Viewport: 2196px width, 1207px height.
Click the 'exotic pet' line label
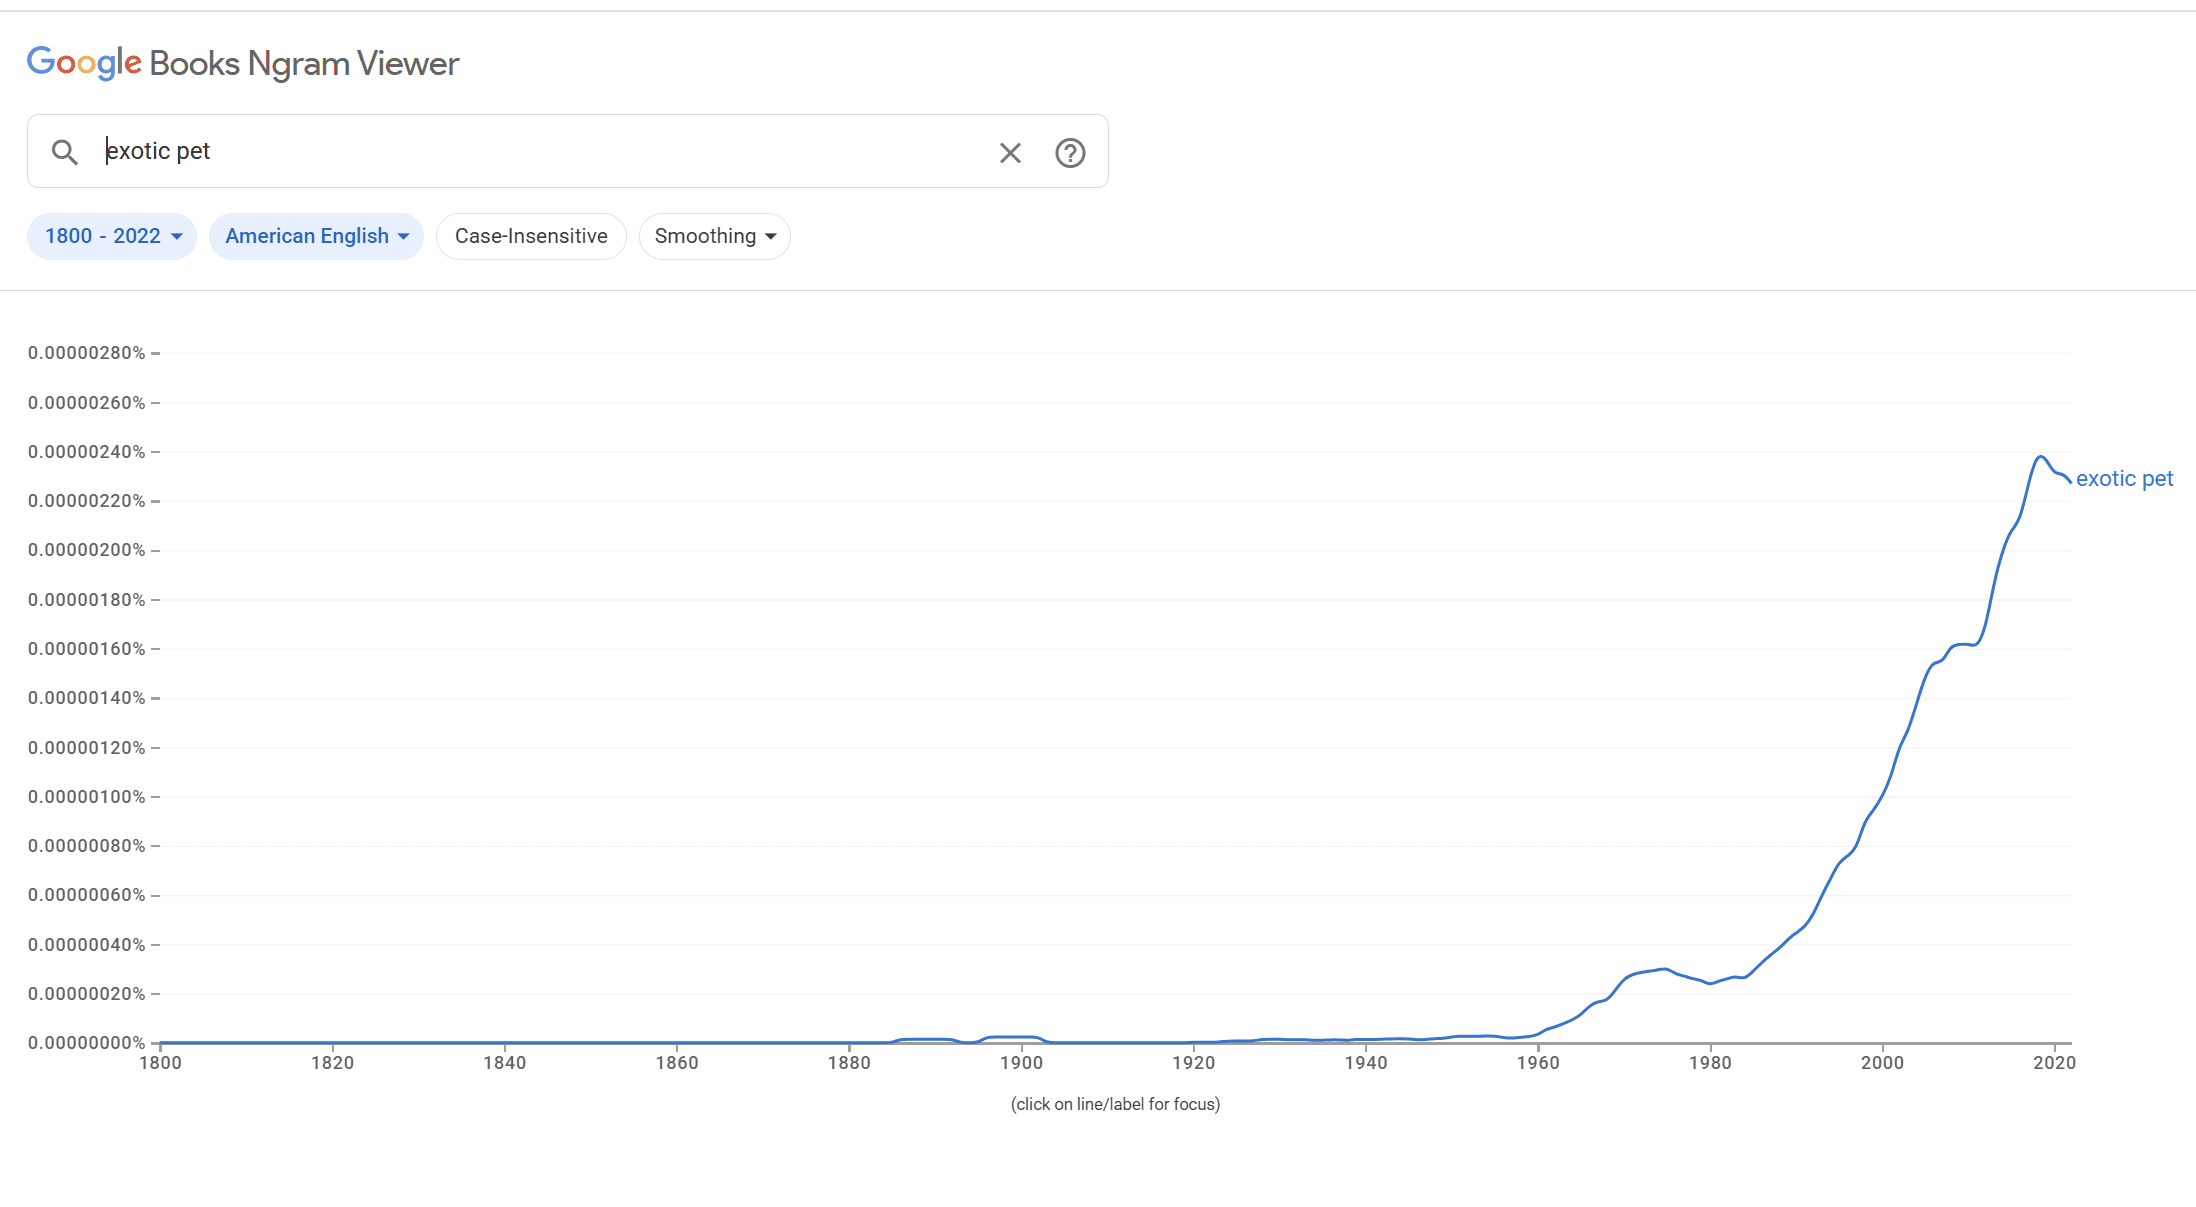pyautogui.click(x=2124, y=479)
